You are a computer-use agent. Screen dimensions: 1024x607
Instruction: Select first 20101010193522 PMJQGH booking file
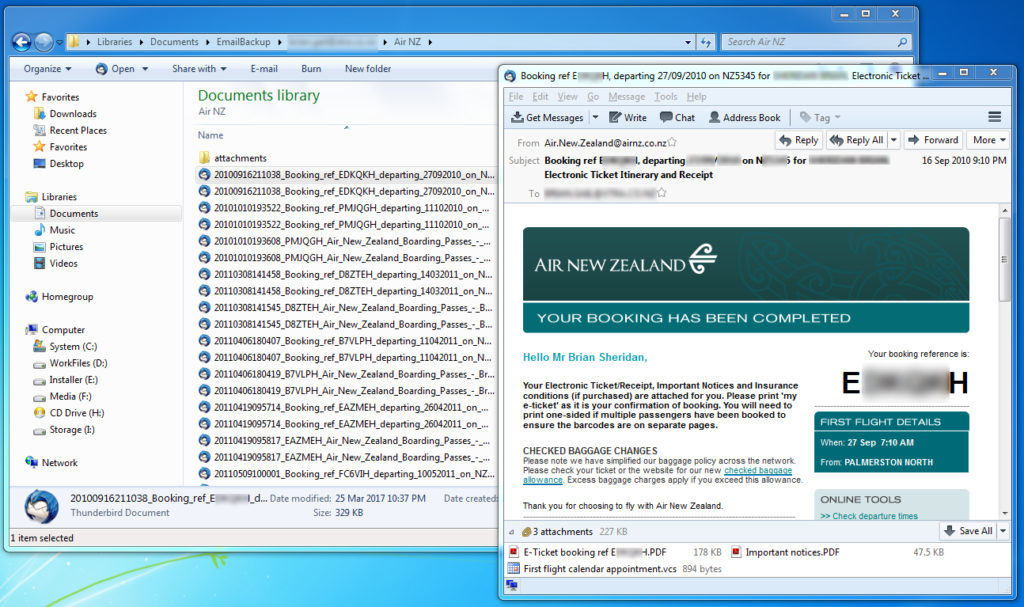(346, 208)
